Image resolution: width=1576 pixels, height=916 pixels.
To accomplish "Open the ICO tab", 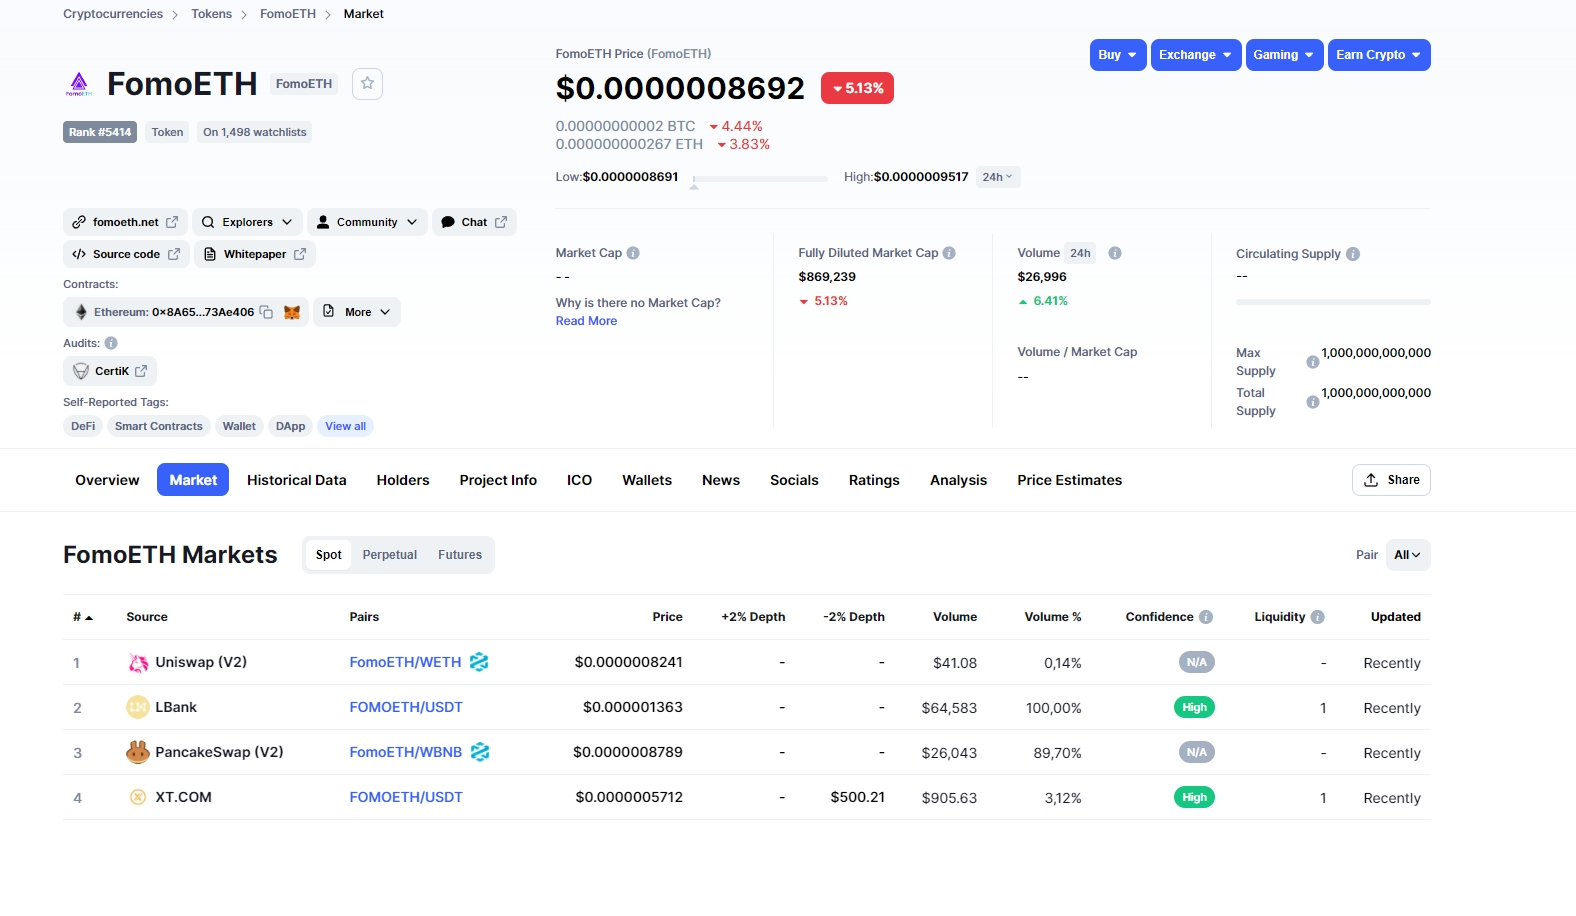I will [x=579, y=480].
